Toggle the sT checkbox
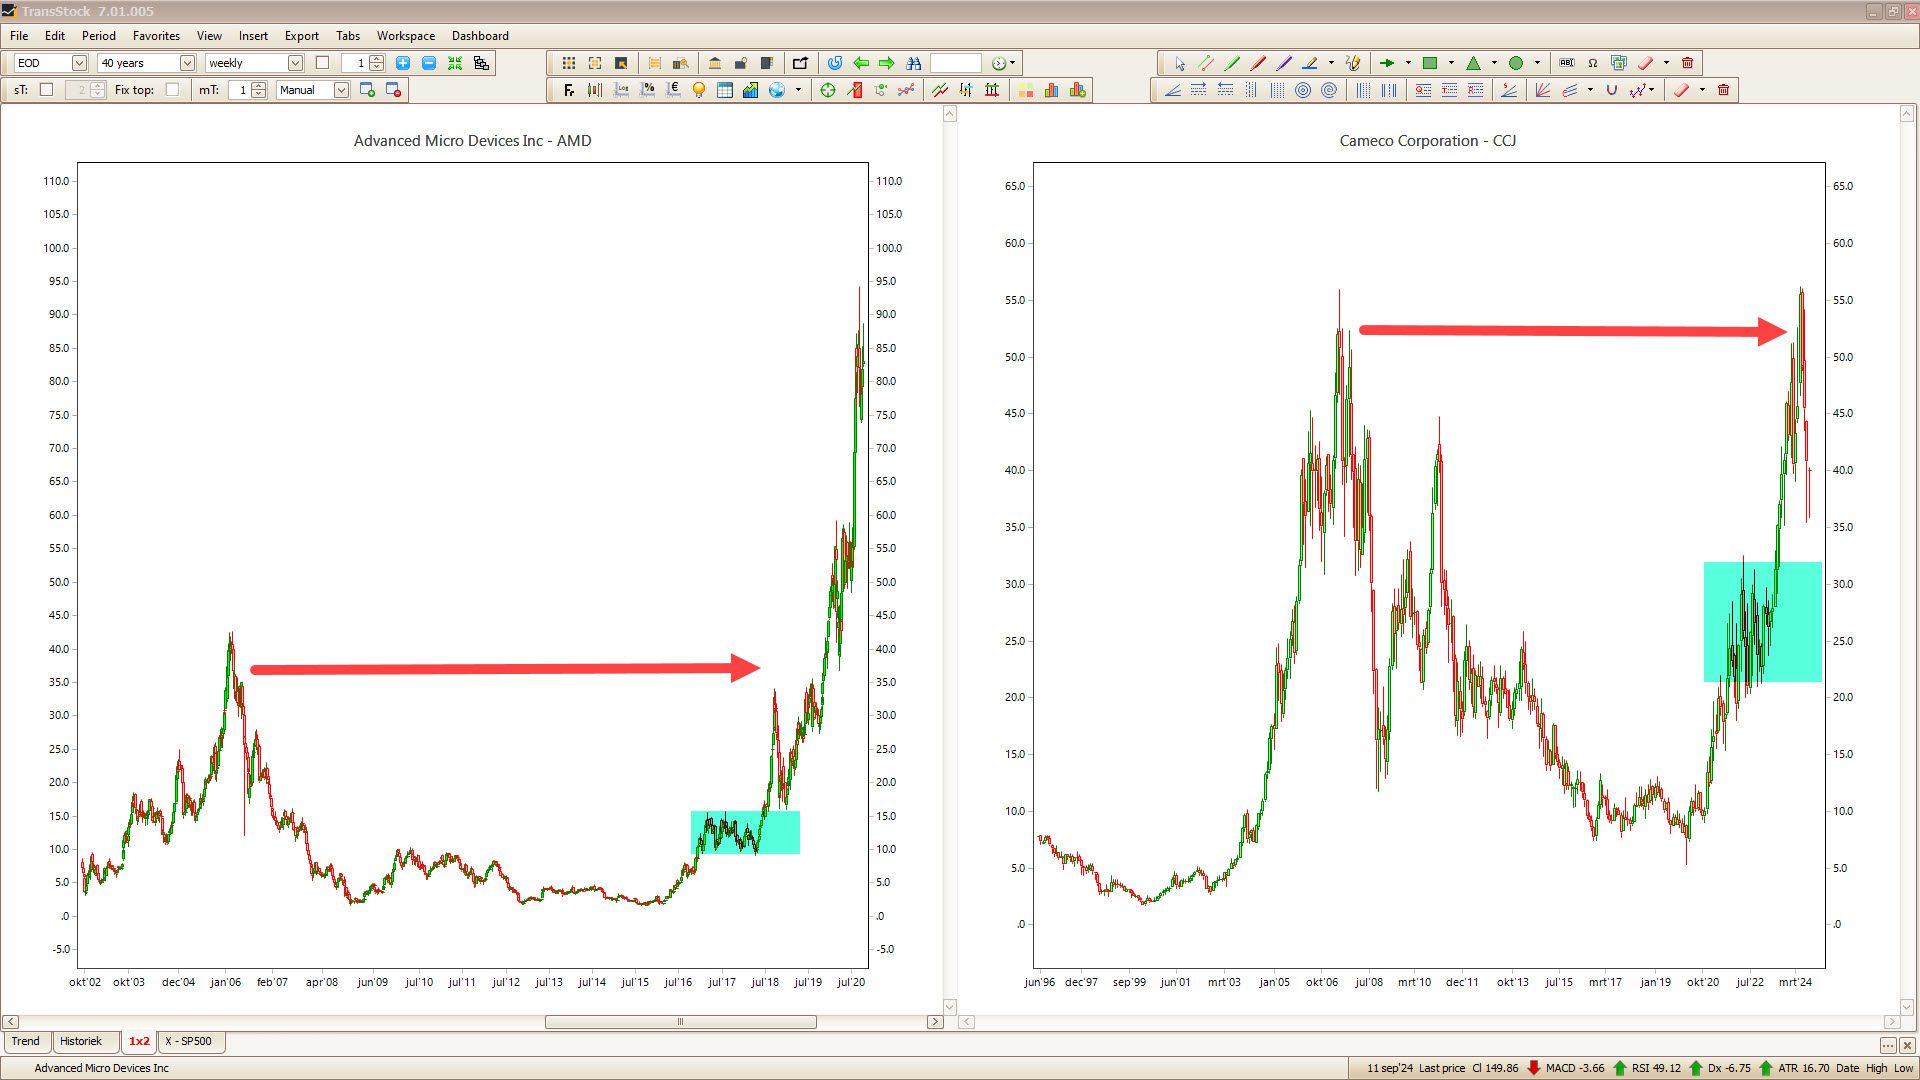Image resolution: width=1920 pixels, height=1080 pixels. tap(46, 90)
